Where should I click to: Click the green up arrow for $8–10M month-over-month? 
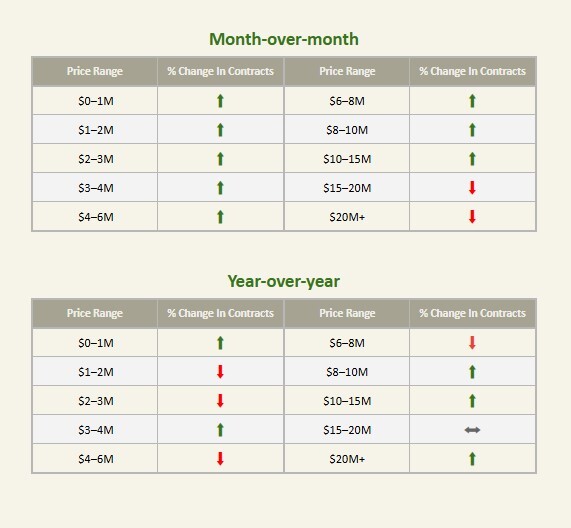tap(472, 130)
